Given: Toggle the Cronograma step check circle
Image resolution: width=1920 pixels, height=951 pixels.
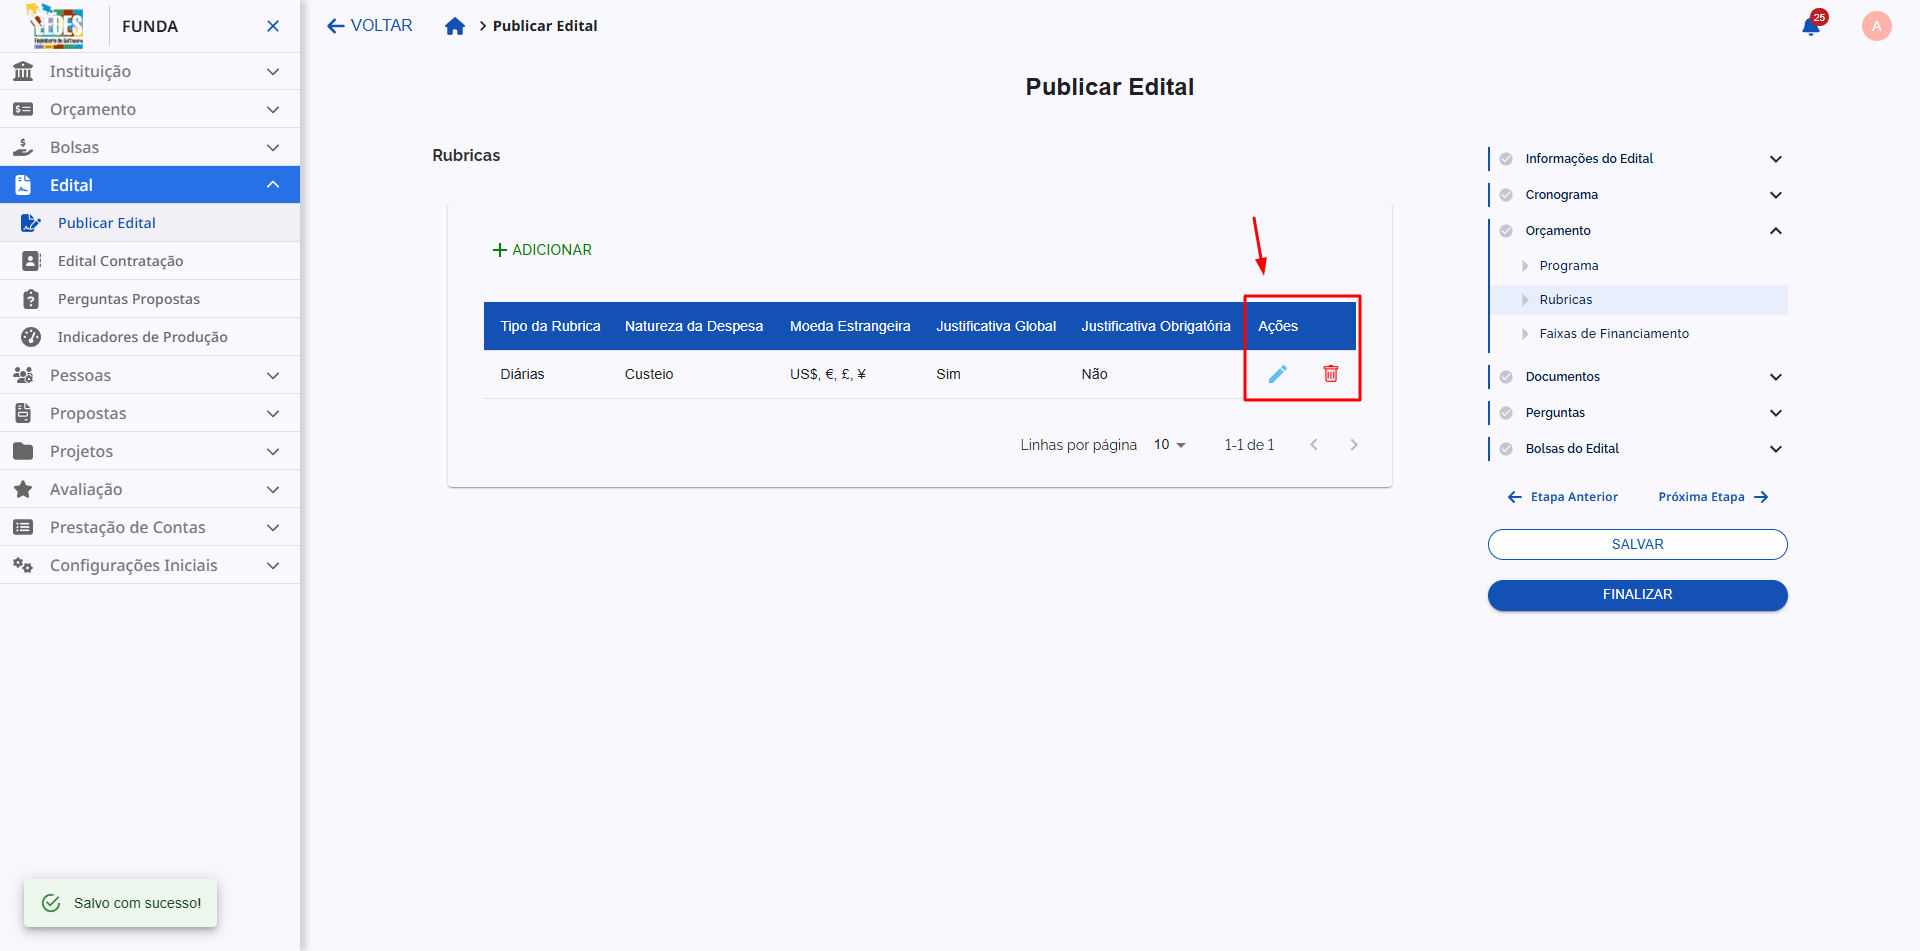Looking at the screenshot, I should pos(1506,195).
